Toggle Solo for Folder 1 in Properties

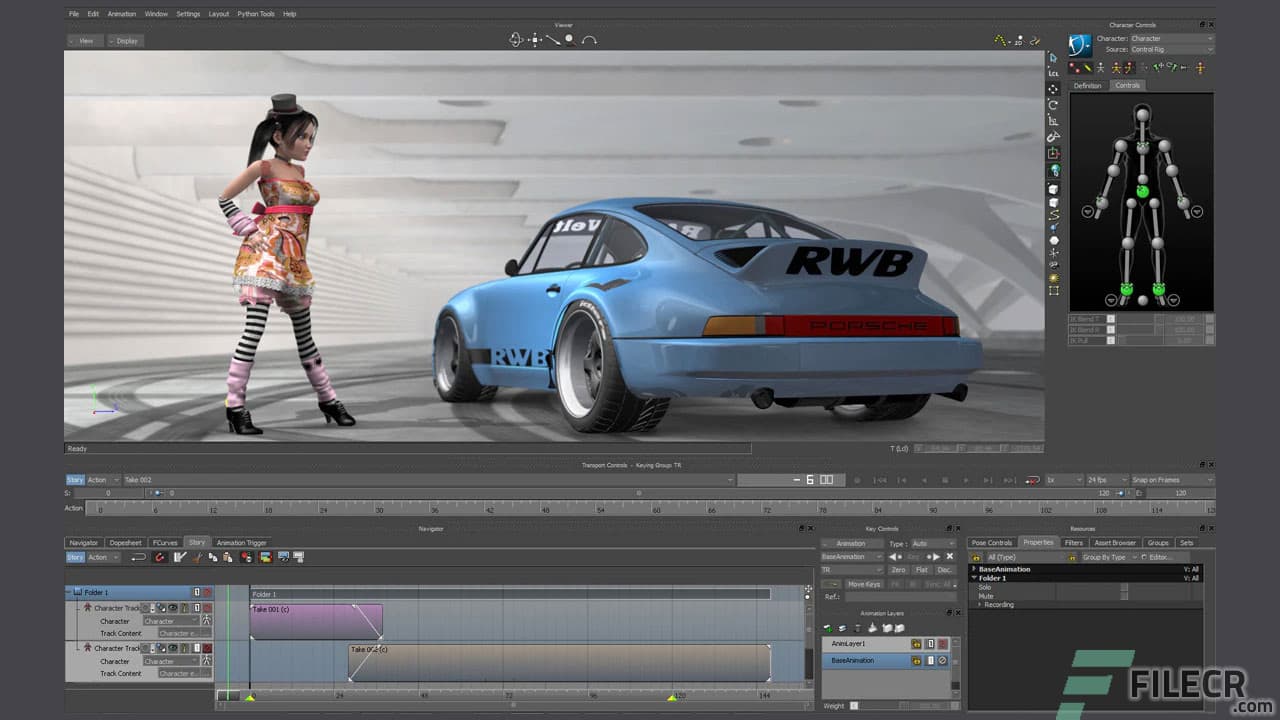click(x=1124, y=587)
